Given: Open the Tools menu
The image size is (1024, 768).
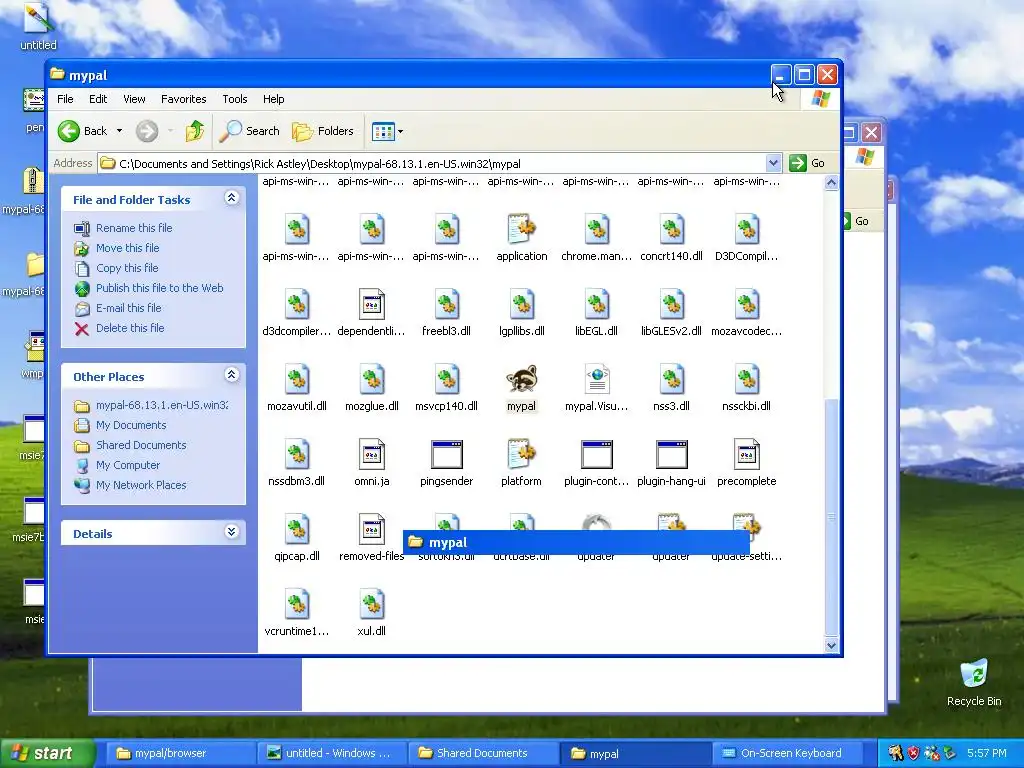Looking at the screenshot, I should (x=234, y=99).
